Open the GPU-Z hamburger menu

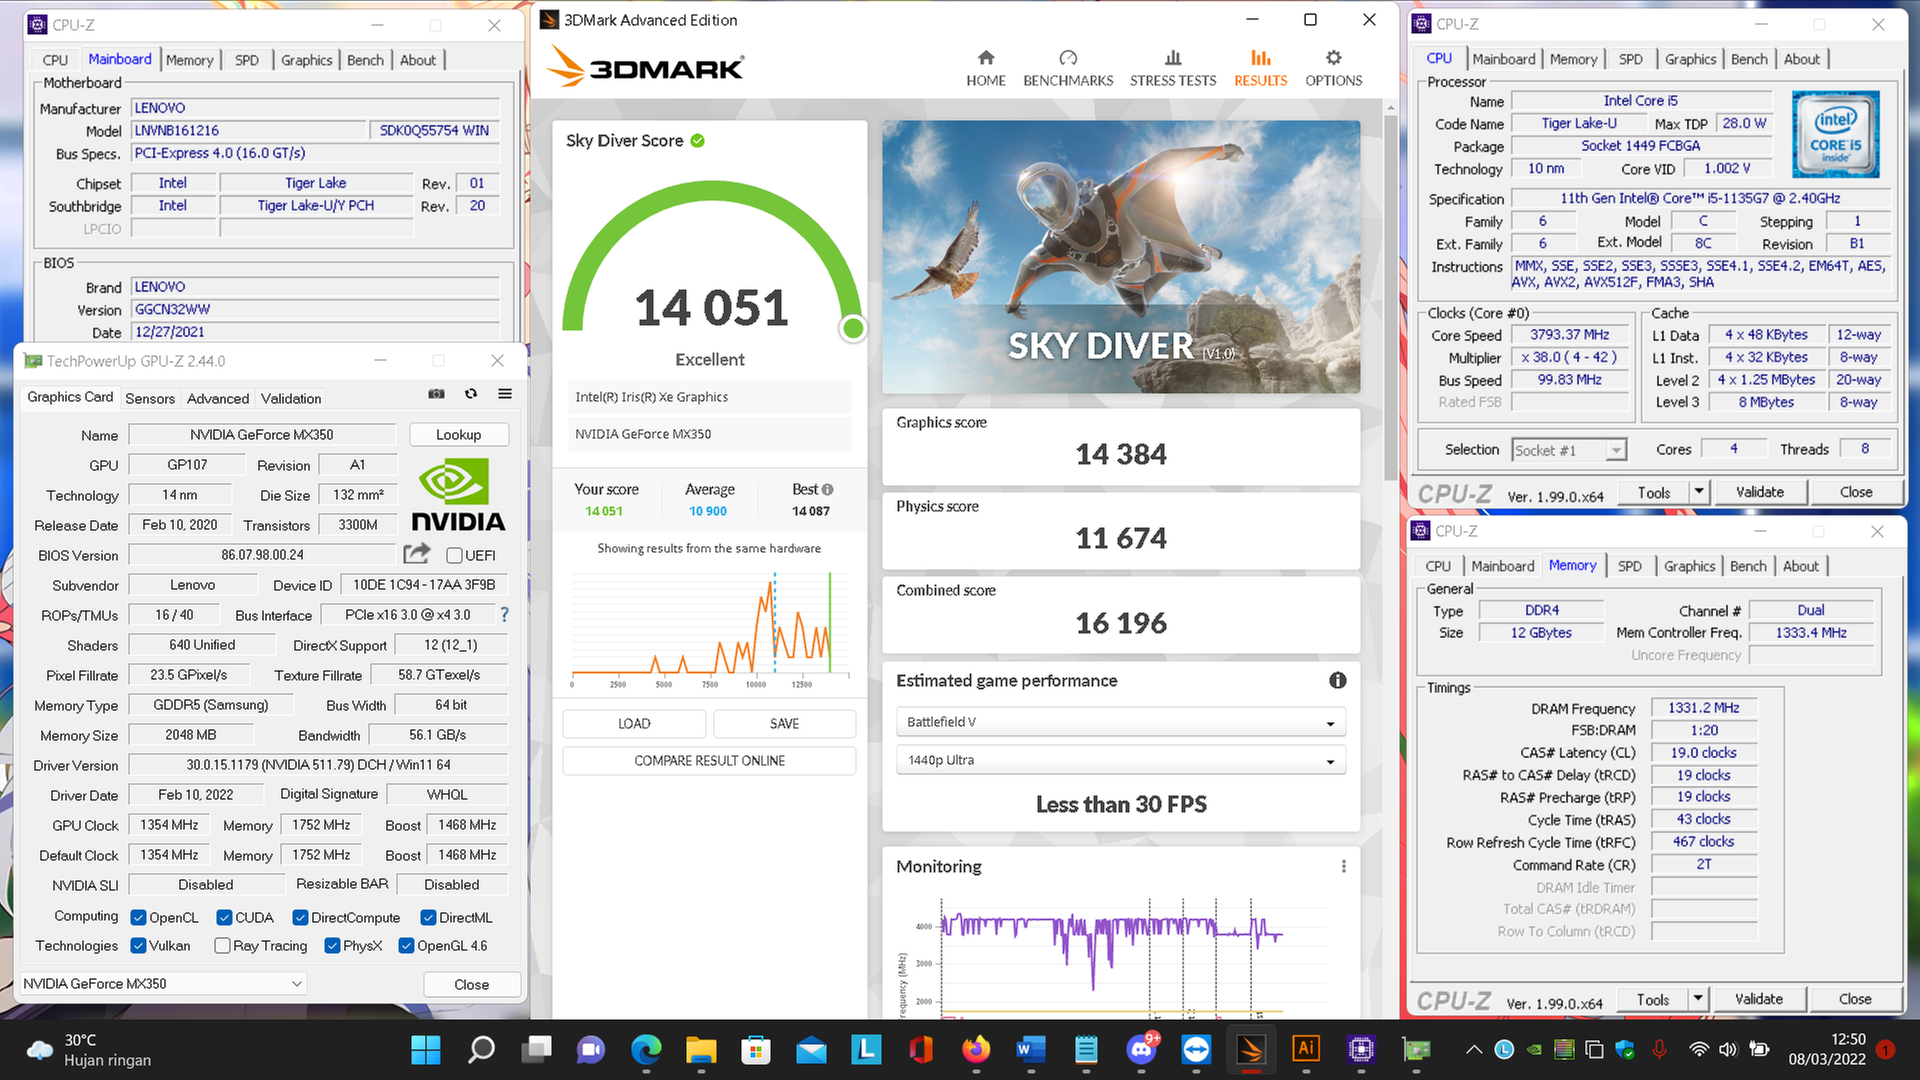click(x=505, y=394)
